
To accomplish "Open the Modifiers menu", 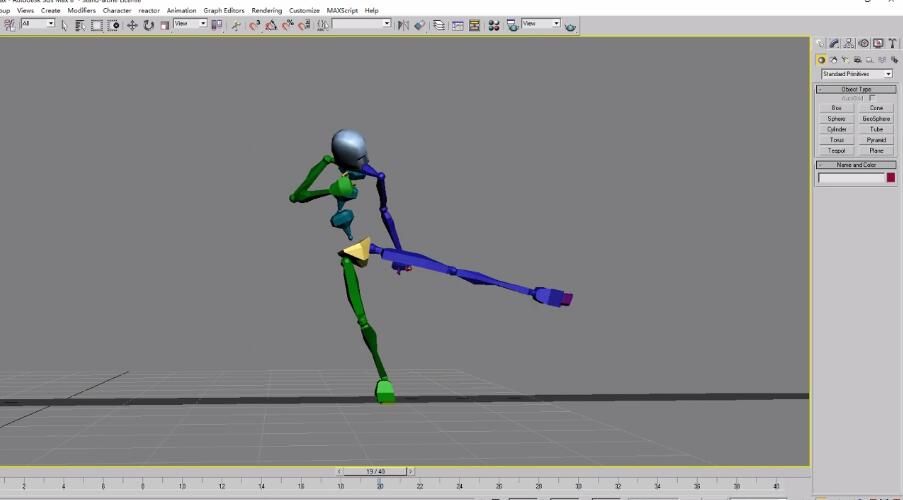I will tap(82, 10).
